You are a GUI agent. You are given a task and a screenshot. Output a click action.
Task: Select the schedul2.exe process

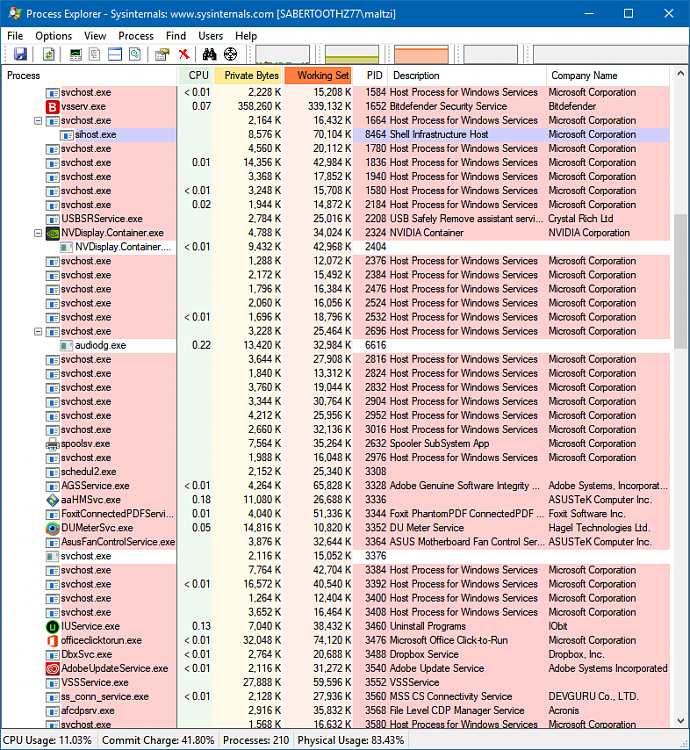[336, 472]
